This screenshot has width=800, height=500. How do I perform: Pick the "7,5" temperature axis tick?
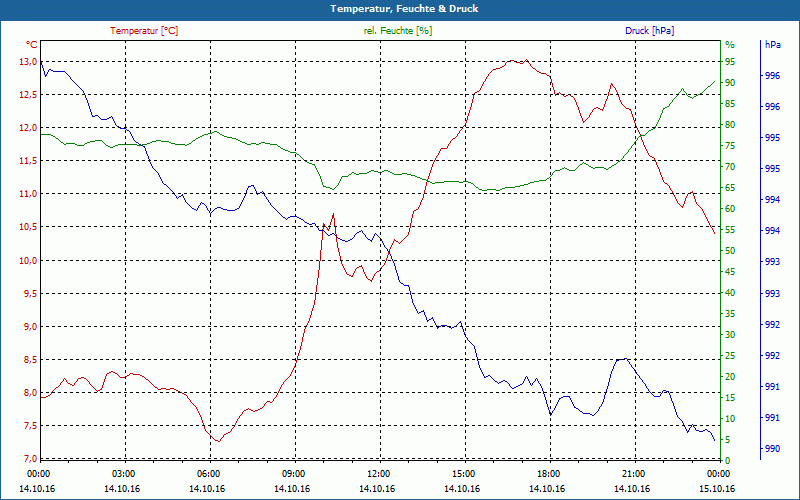30,426
